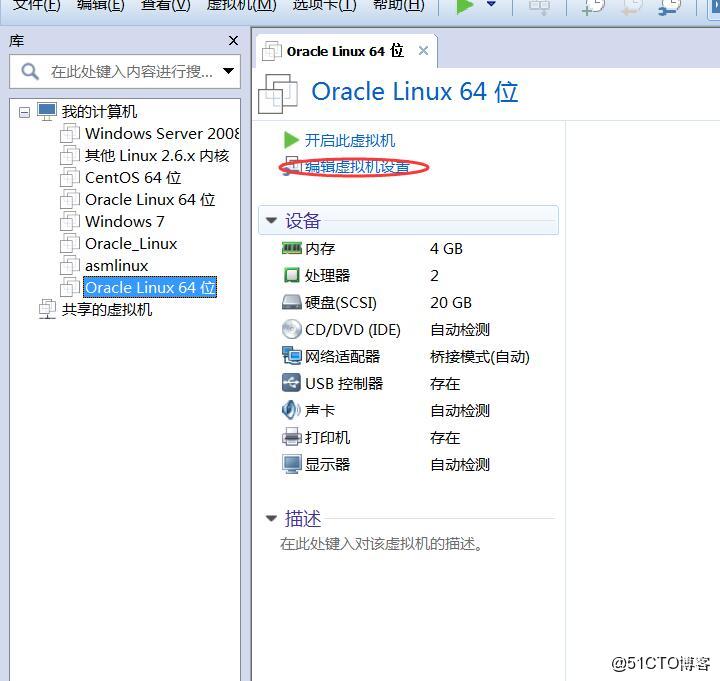Click the VM icon beside asmlinux

[70, 265]
